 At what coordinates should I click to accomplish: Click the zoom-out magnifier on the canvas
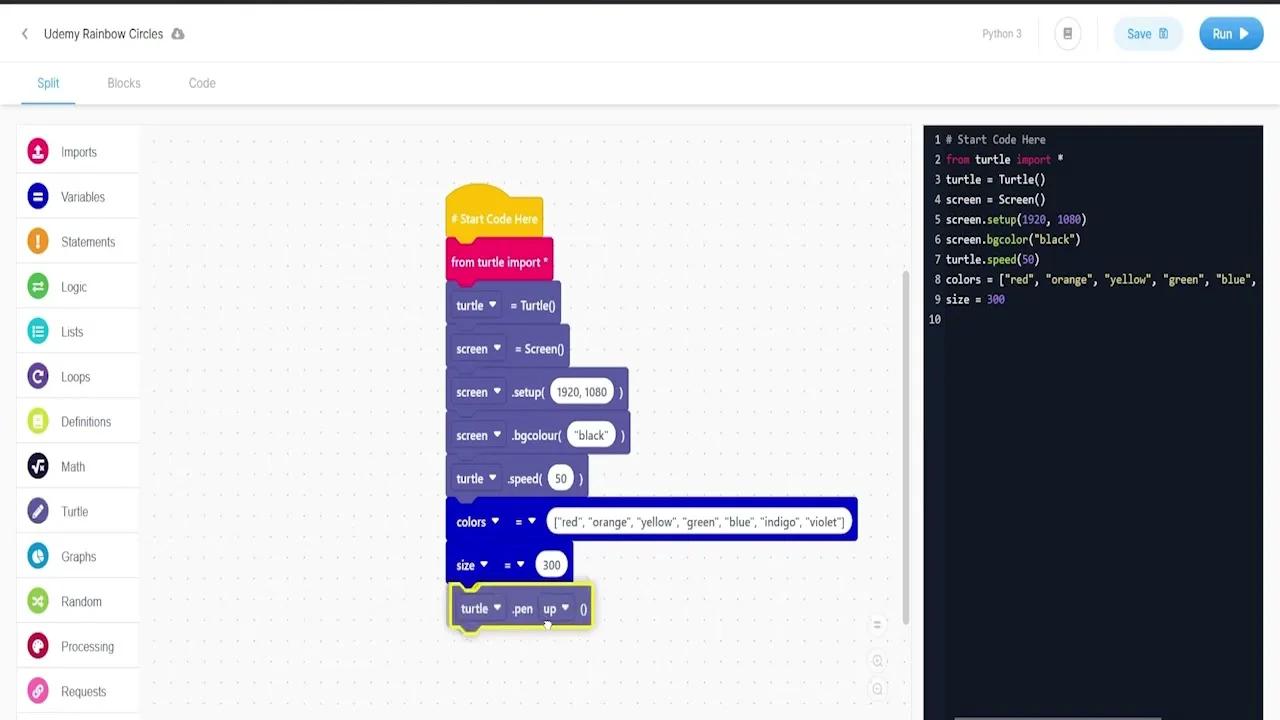(x=877, y=688)
